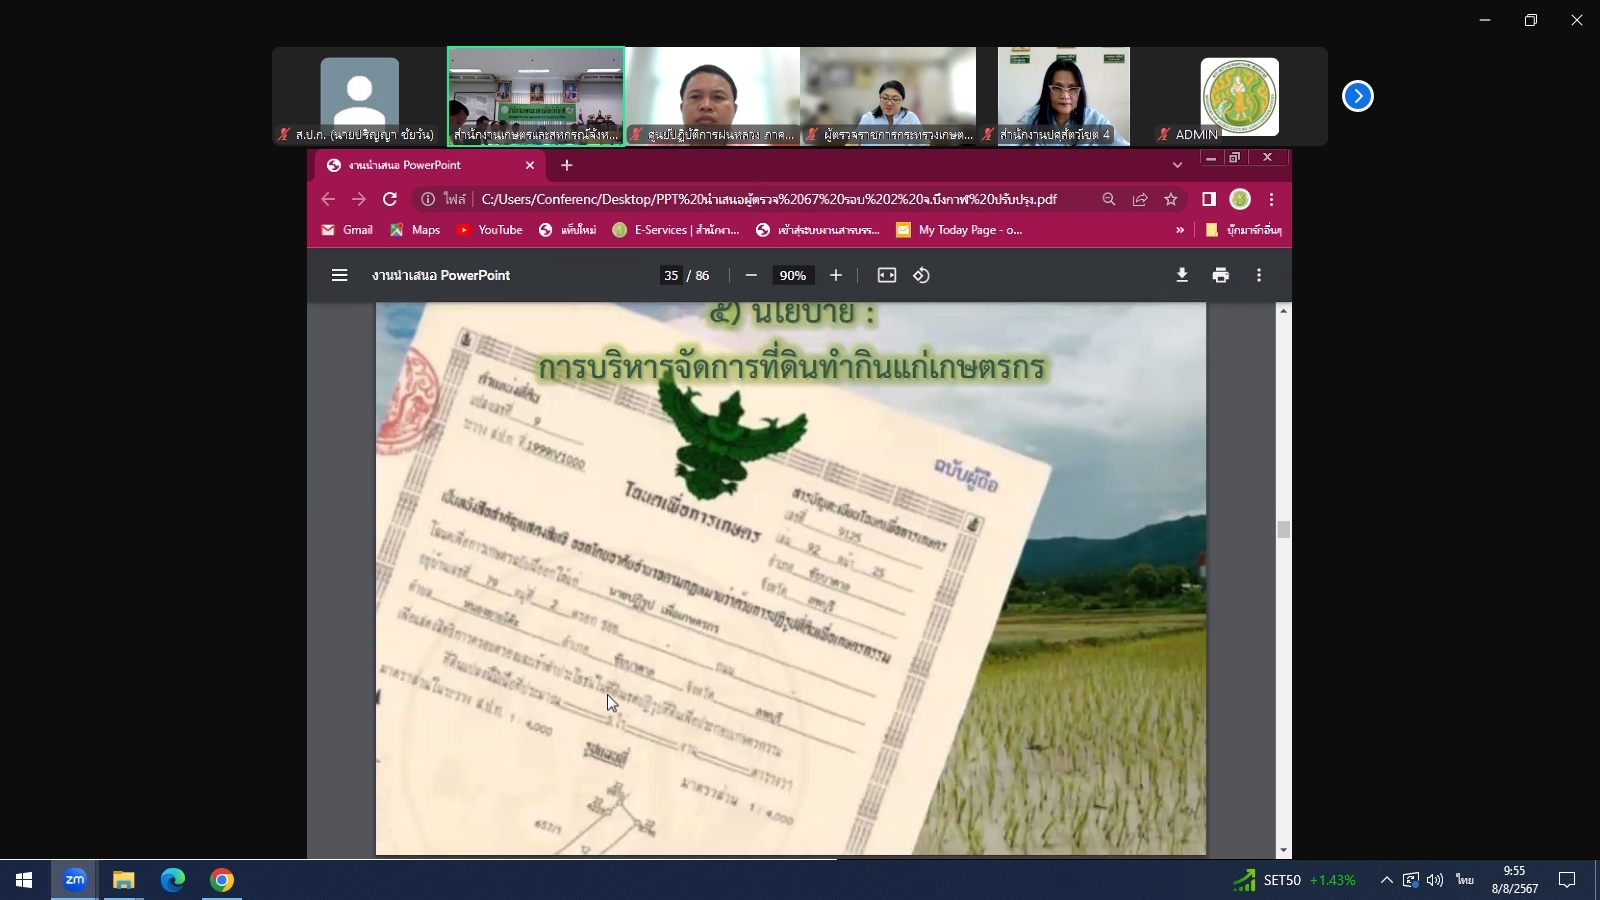Image resolution: width=1600 pixels, height=900 pixels.
Task: Open the แท็บใหม่ bookmark
Action: point(567,230)
